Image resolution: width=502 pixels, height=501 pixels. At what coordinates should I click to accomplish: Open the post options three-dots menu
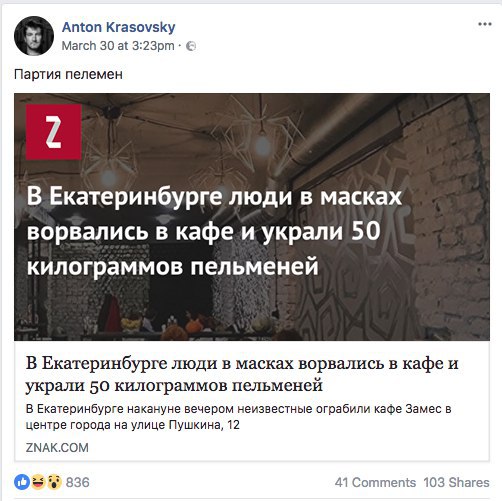485,24
